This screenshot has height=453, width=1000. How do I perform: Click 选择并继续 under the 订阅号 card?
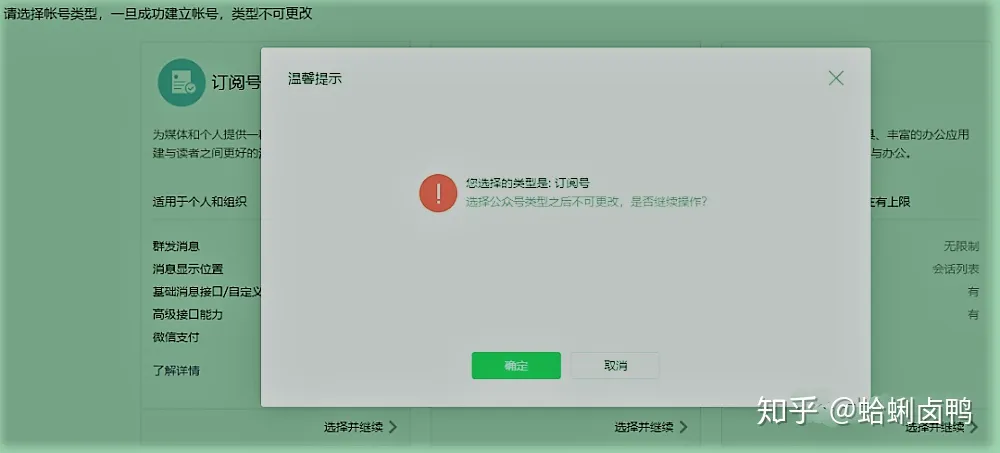click(352, 427)
